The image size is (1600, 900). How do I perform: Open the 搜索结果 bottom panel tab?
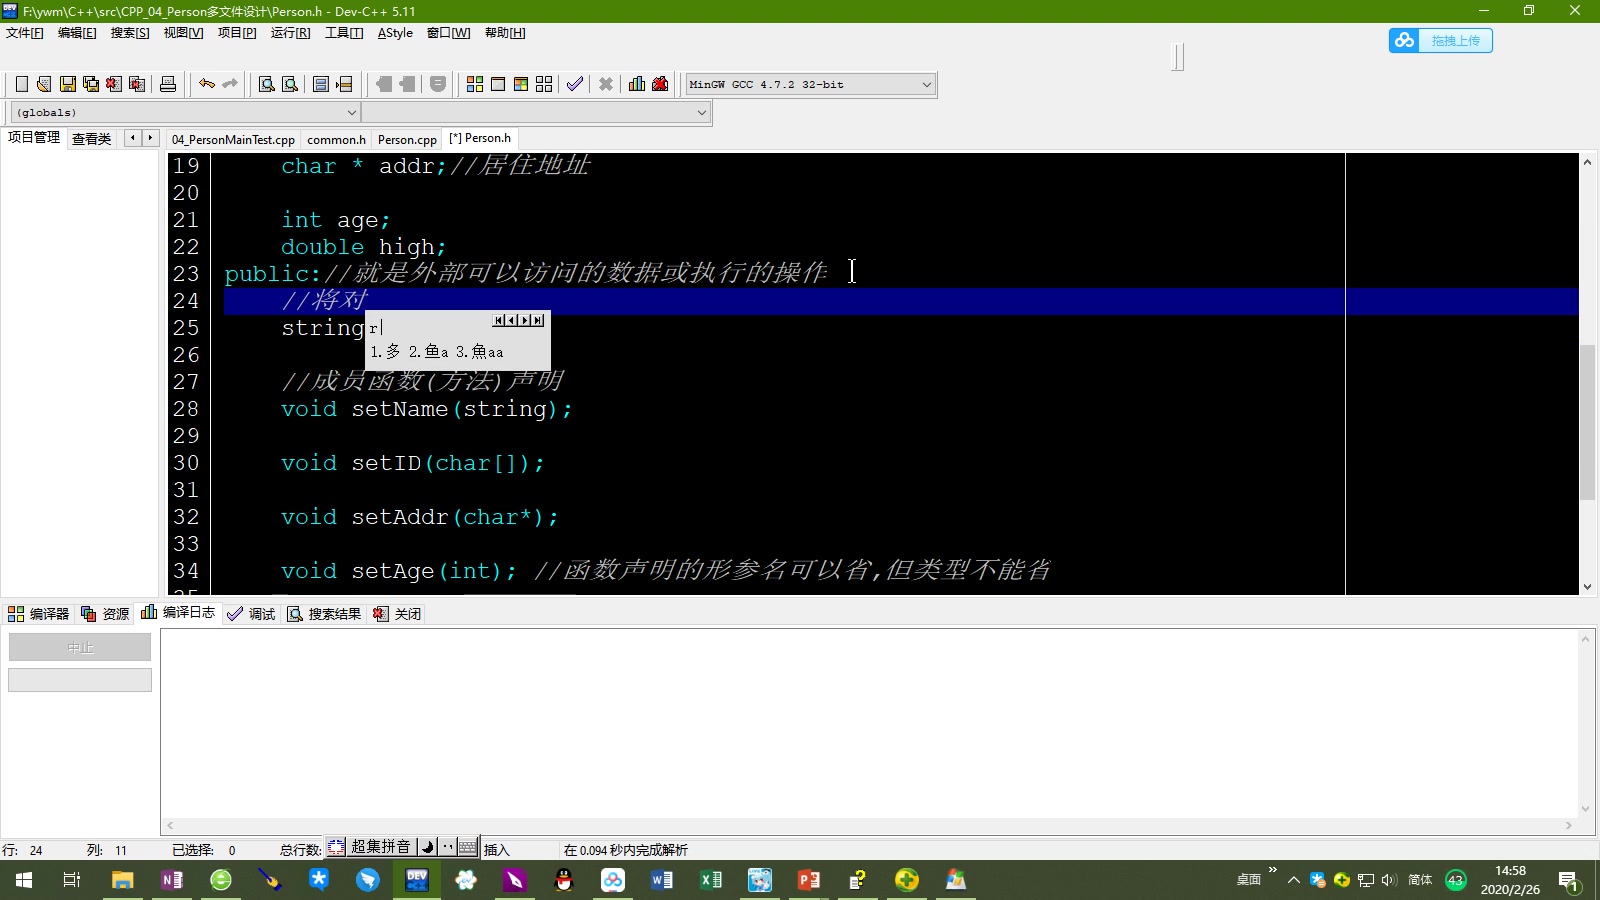[x=324, y=614]
